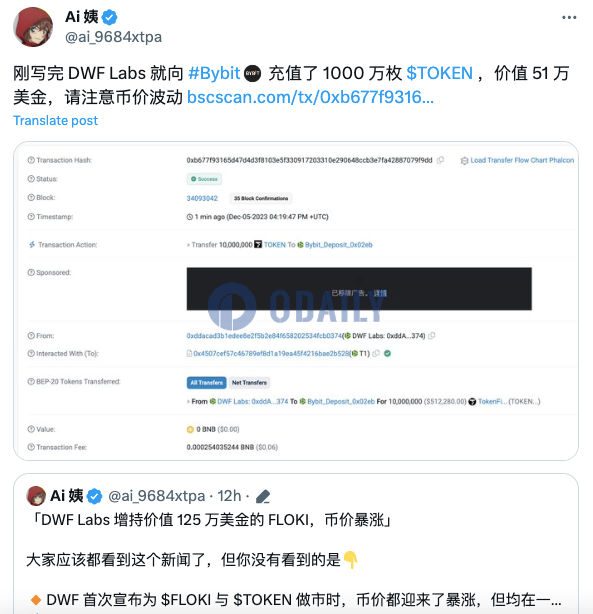Click Translate post
Viewport: 593px width, 614px height.
point(55,121)
